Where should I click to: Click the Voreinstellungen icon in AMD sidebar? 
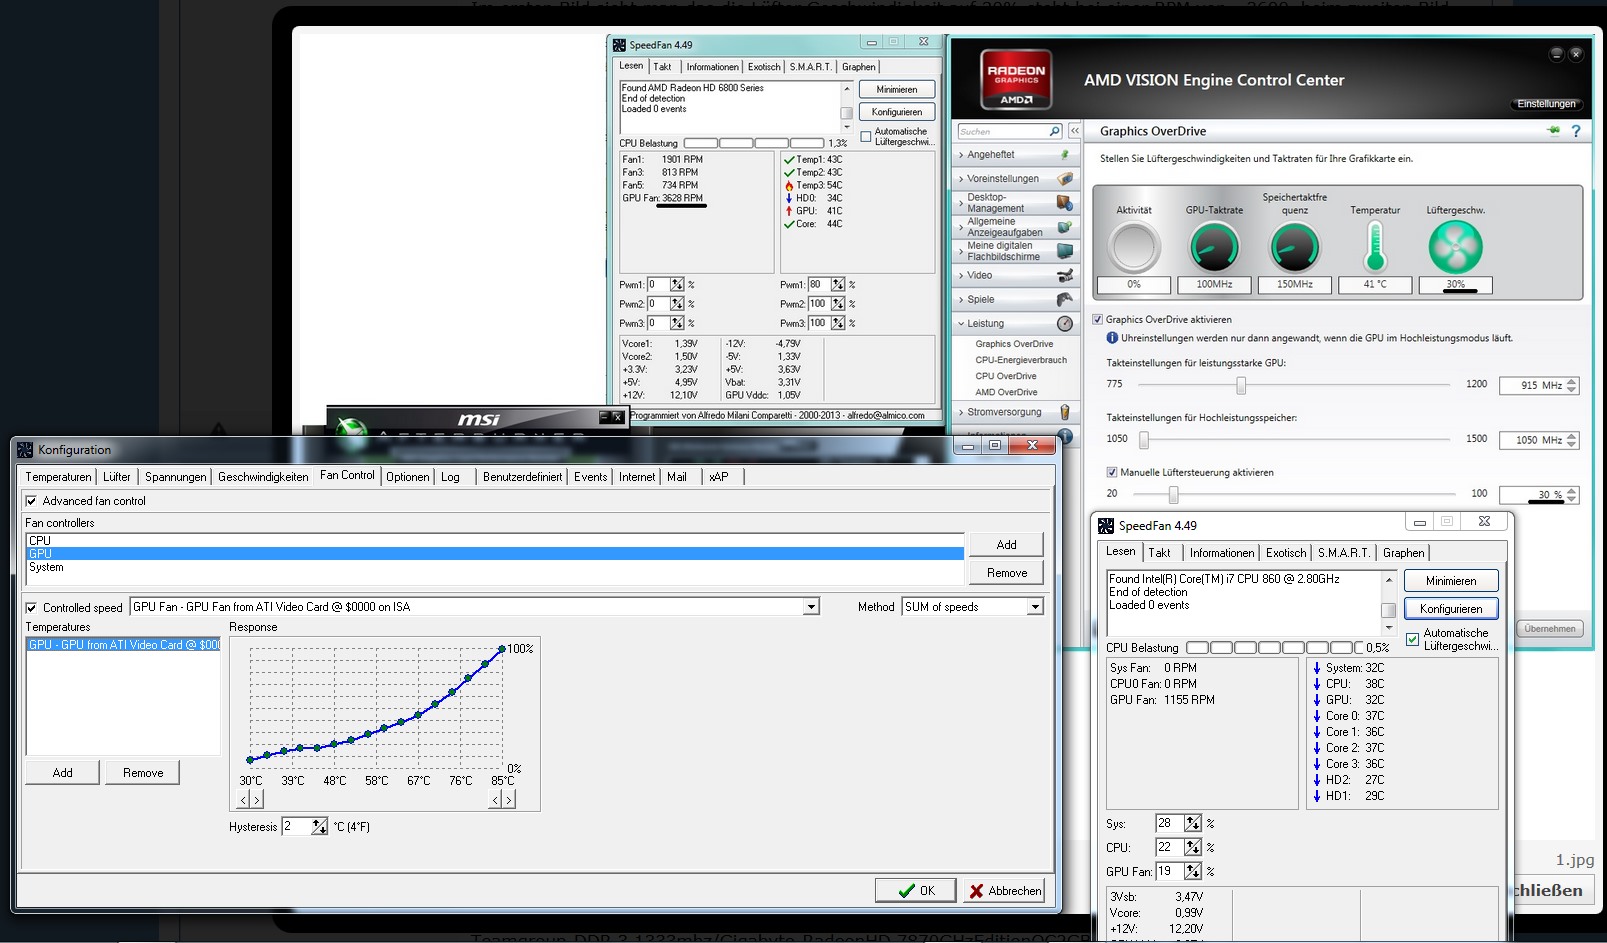tap(1065, 179)
